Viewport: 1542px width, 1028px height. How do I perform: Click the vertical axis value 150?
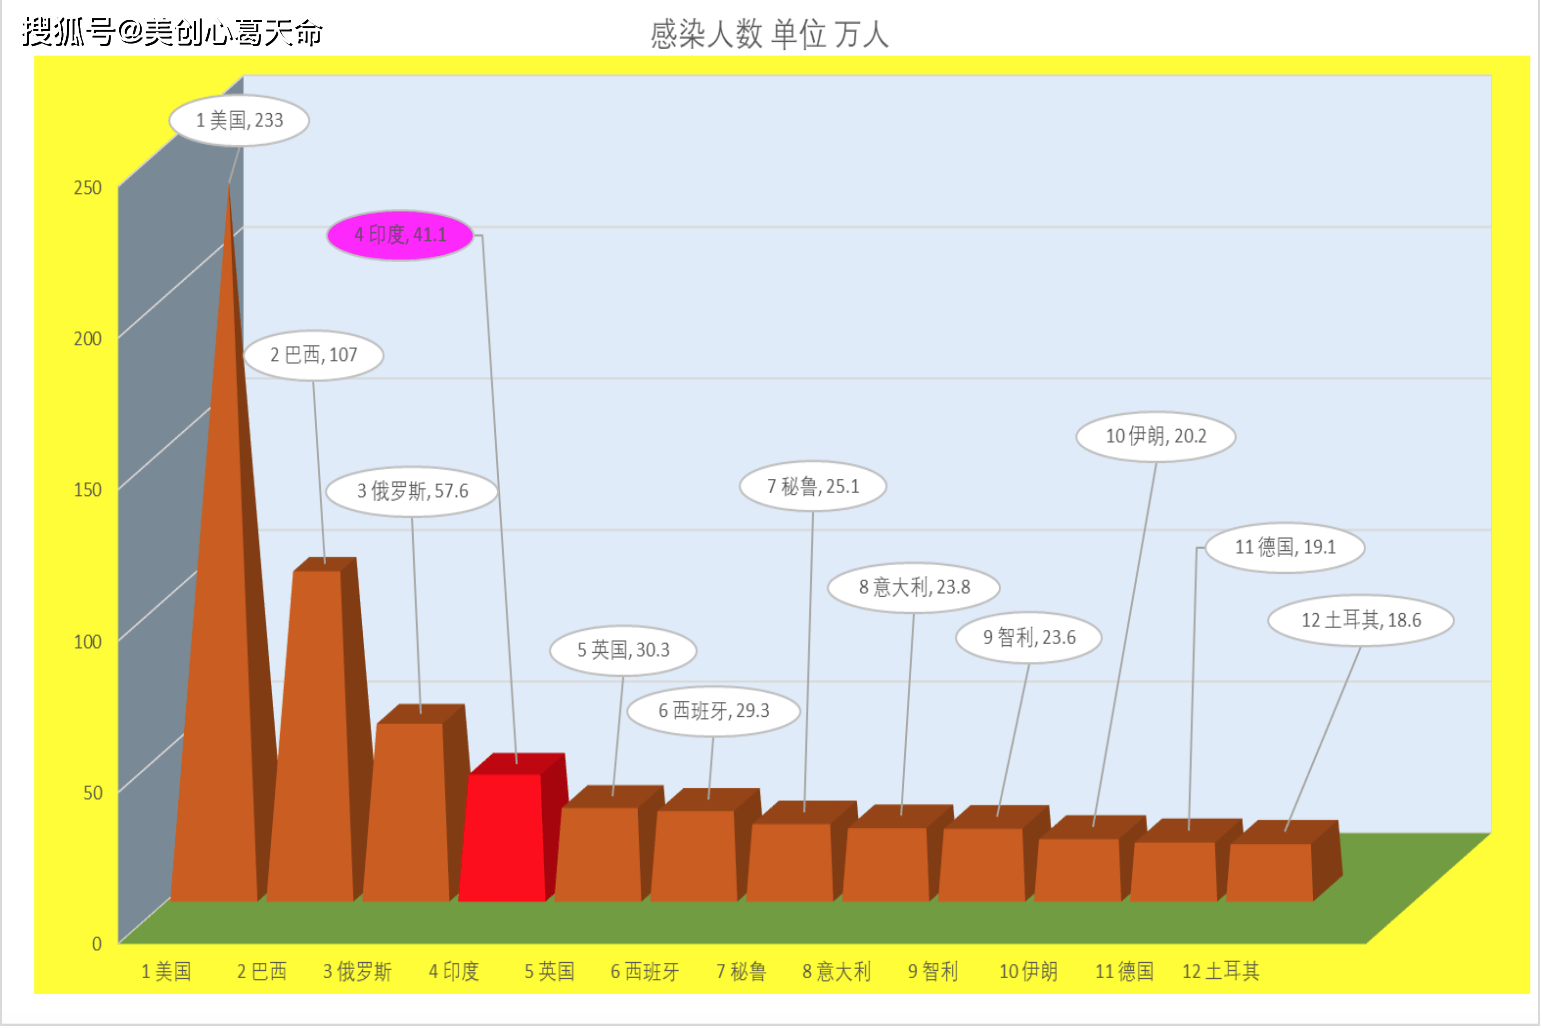88,490
